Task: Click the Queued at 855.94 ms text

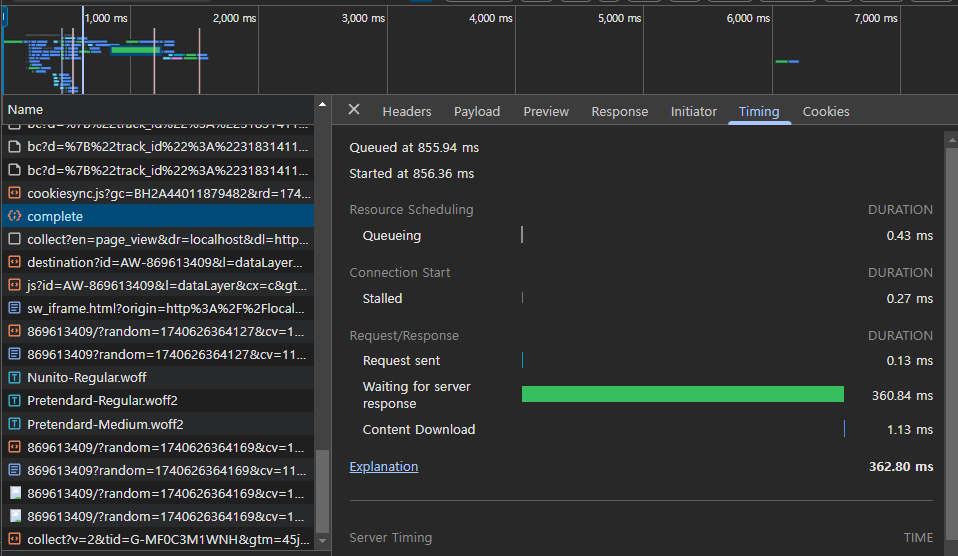Action: click(414, 148)
